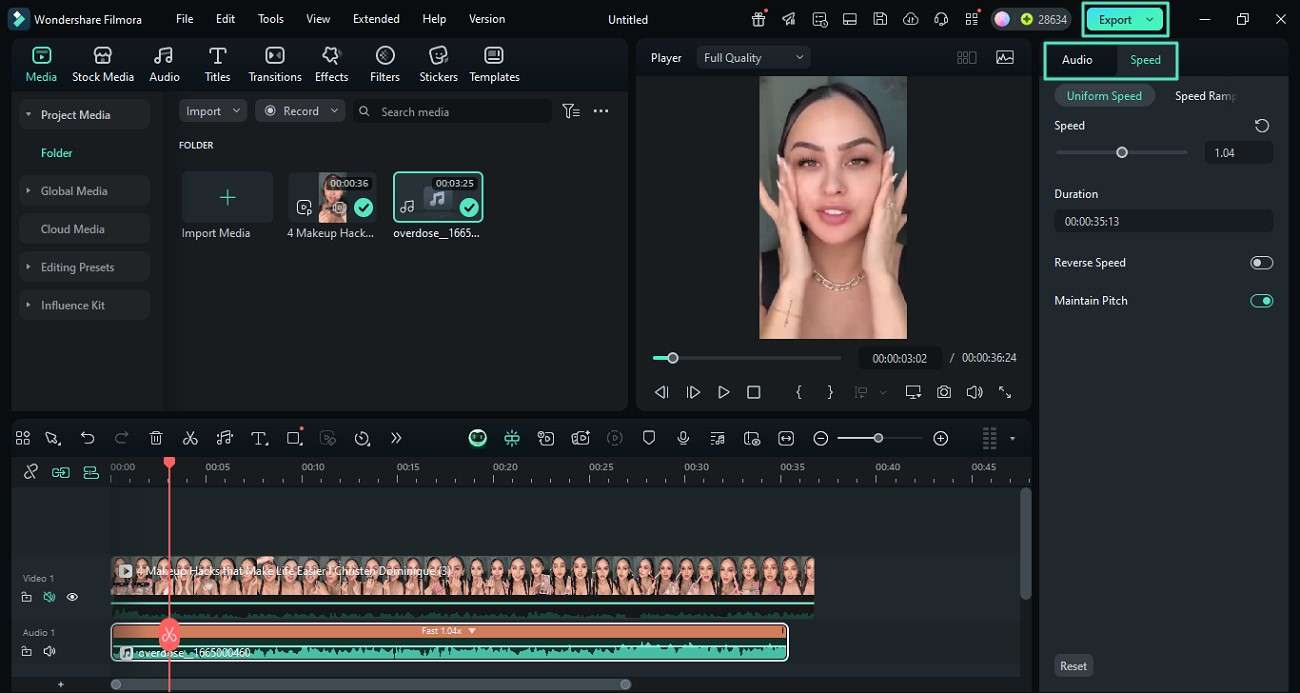
Task: Collapse the Project Media tree item
Action: pos(29,115)
